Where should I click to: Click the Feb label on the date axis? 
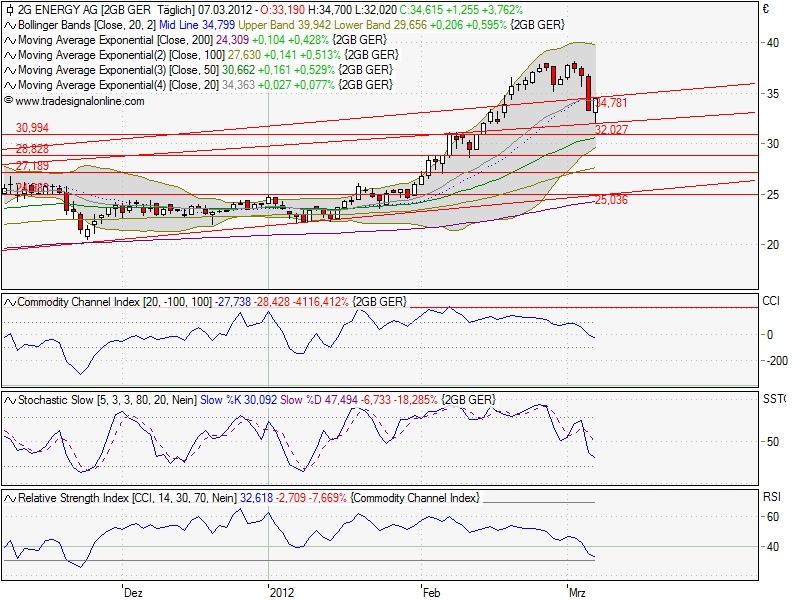(x=432, y=592)
